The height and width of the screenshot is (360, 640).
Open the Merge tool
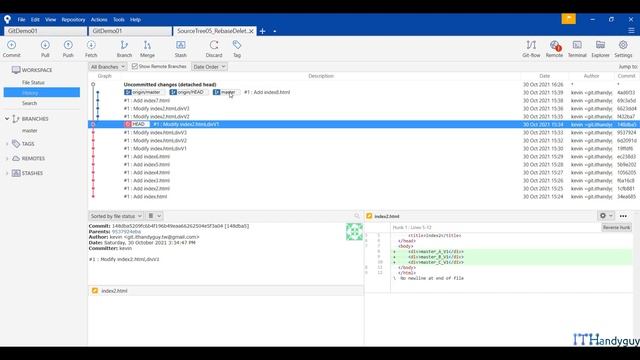coord(147,49)
